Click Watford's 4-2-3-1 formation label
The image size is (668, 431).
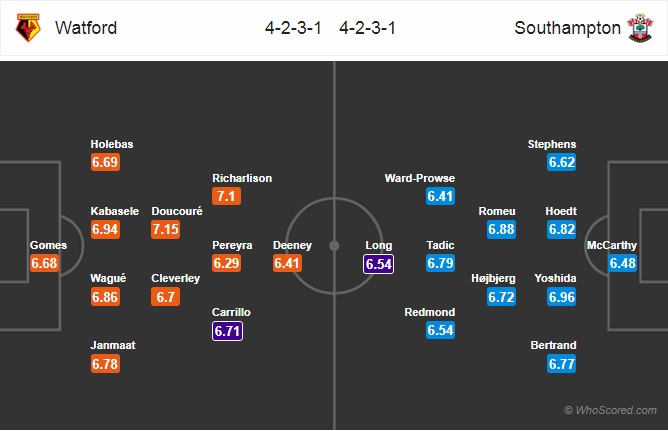click(x=293, y=28)
